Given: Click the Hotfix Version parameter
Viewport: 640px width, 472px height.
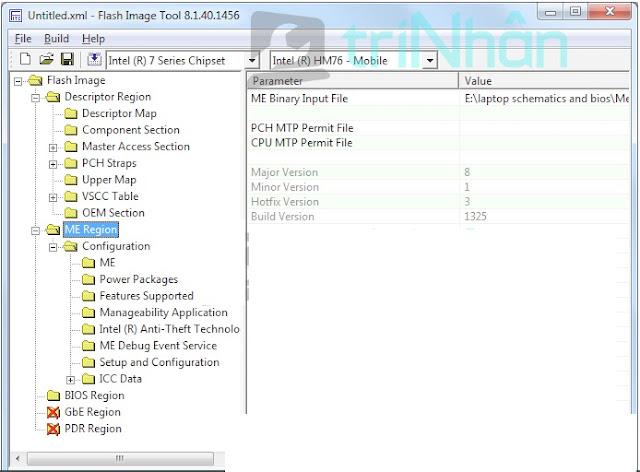Looking at the screenshot, I should point(285,202).
